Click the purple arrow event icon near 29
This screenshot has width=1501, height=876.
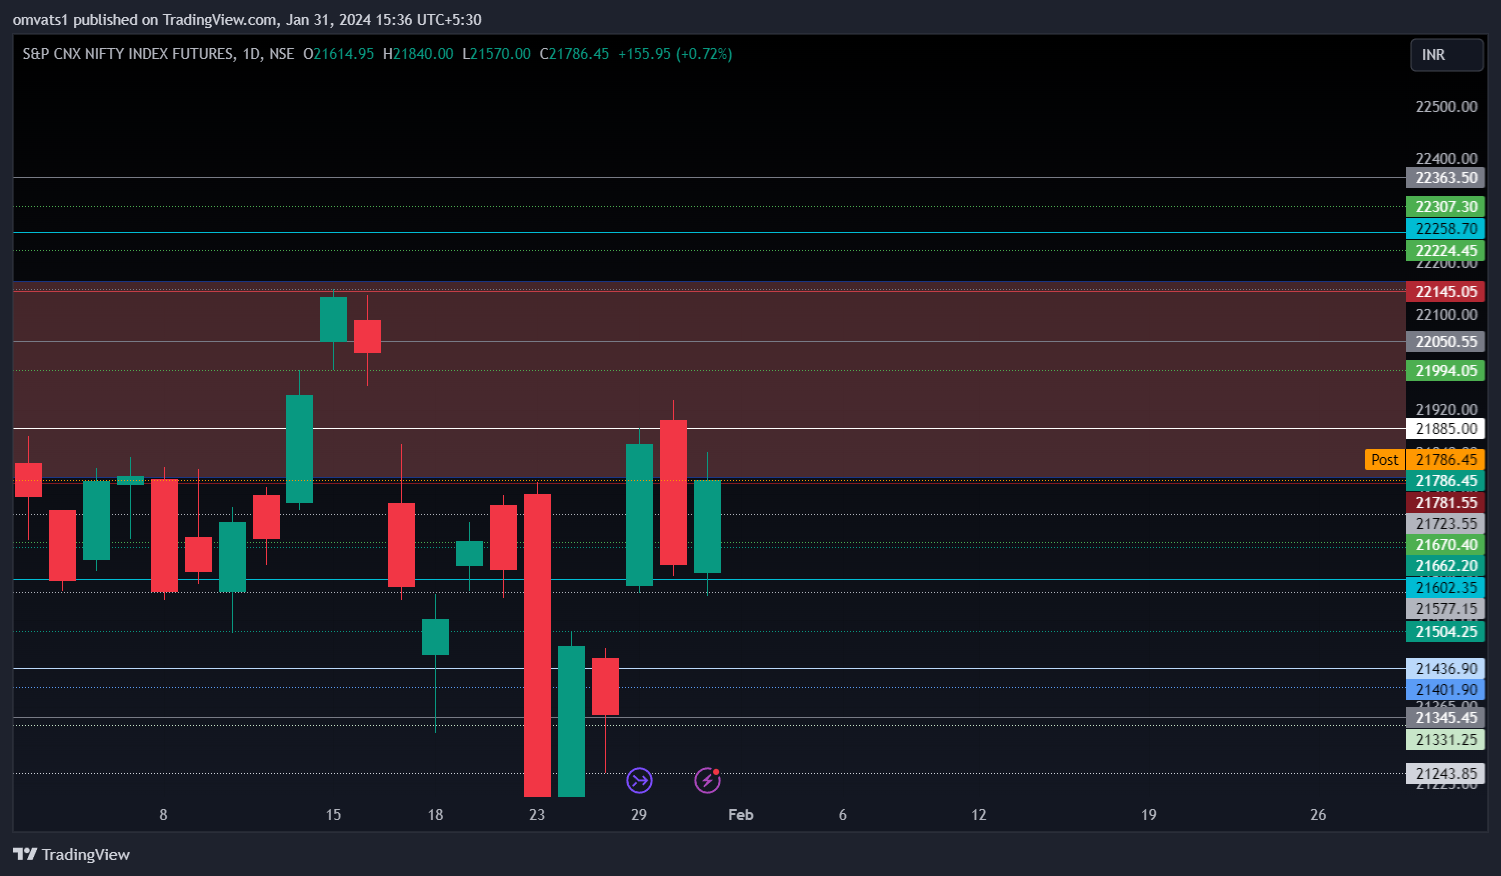(639, 780)
